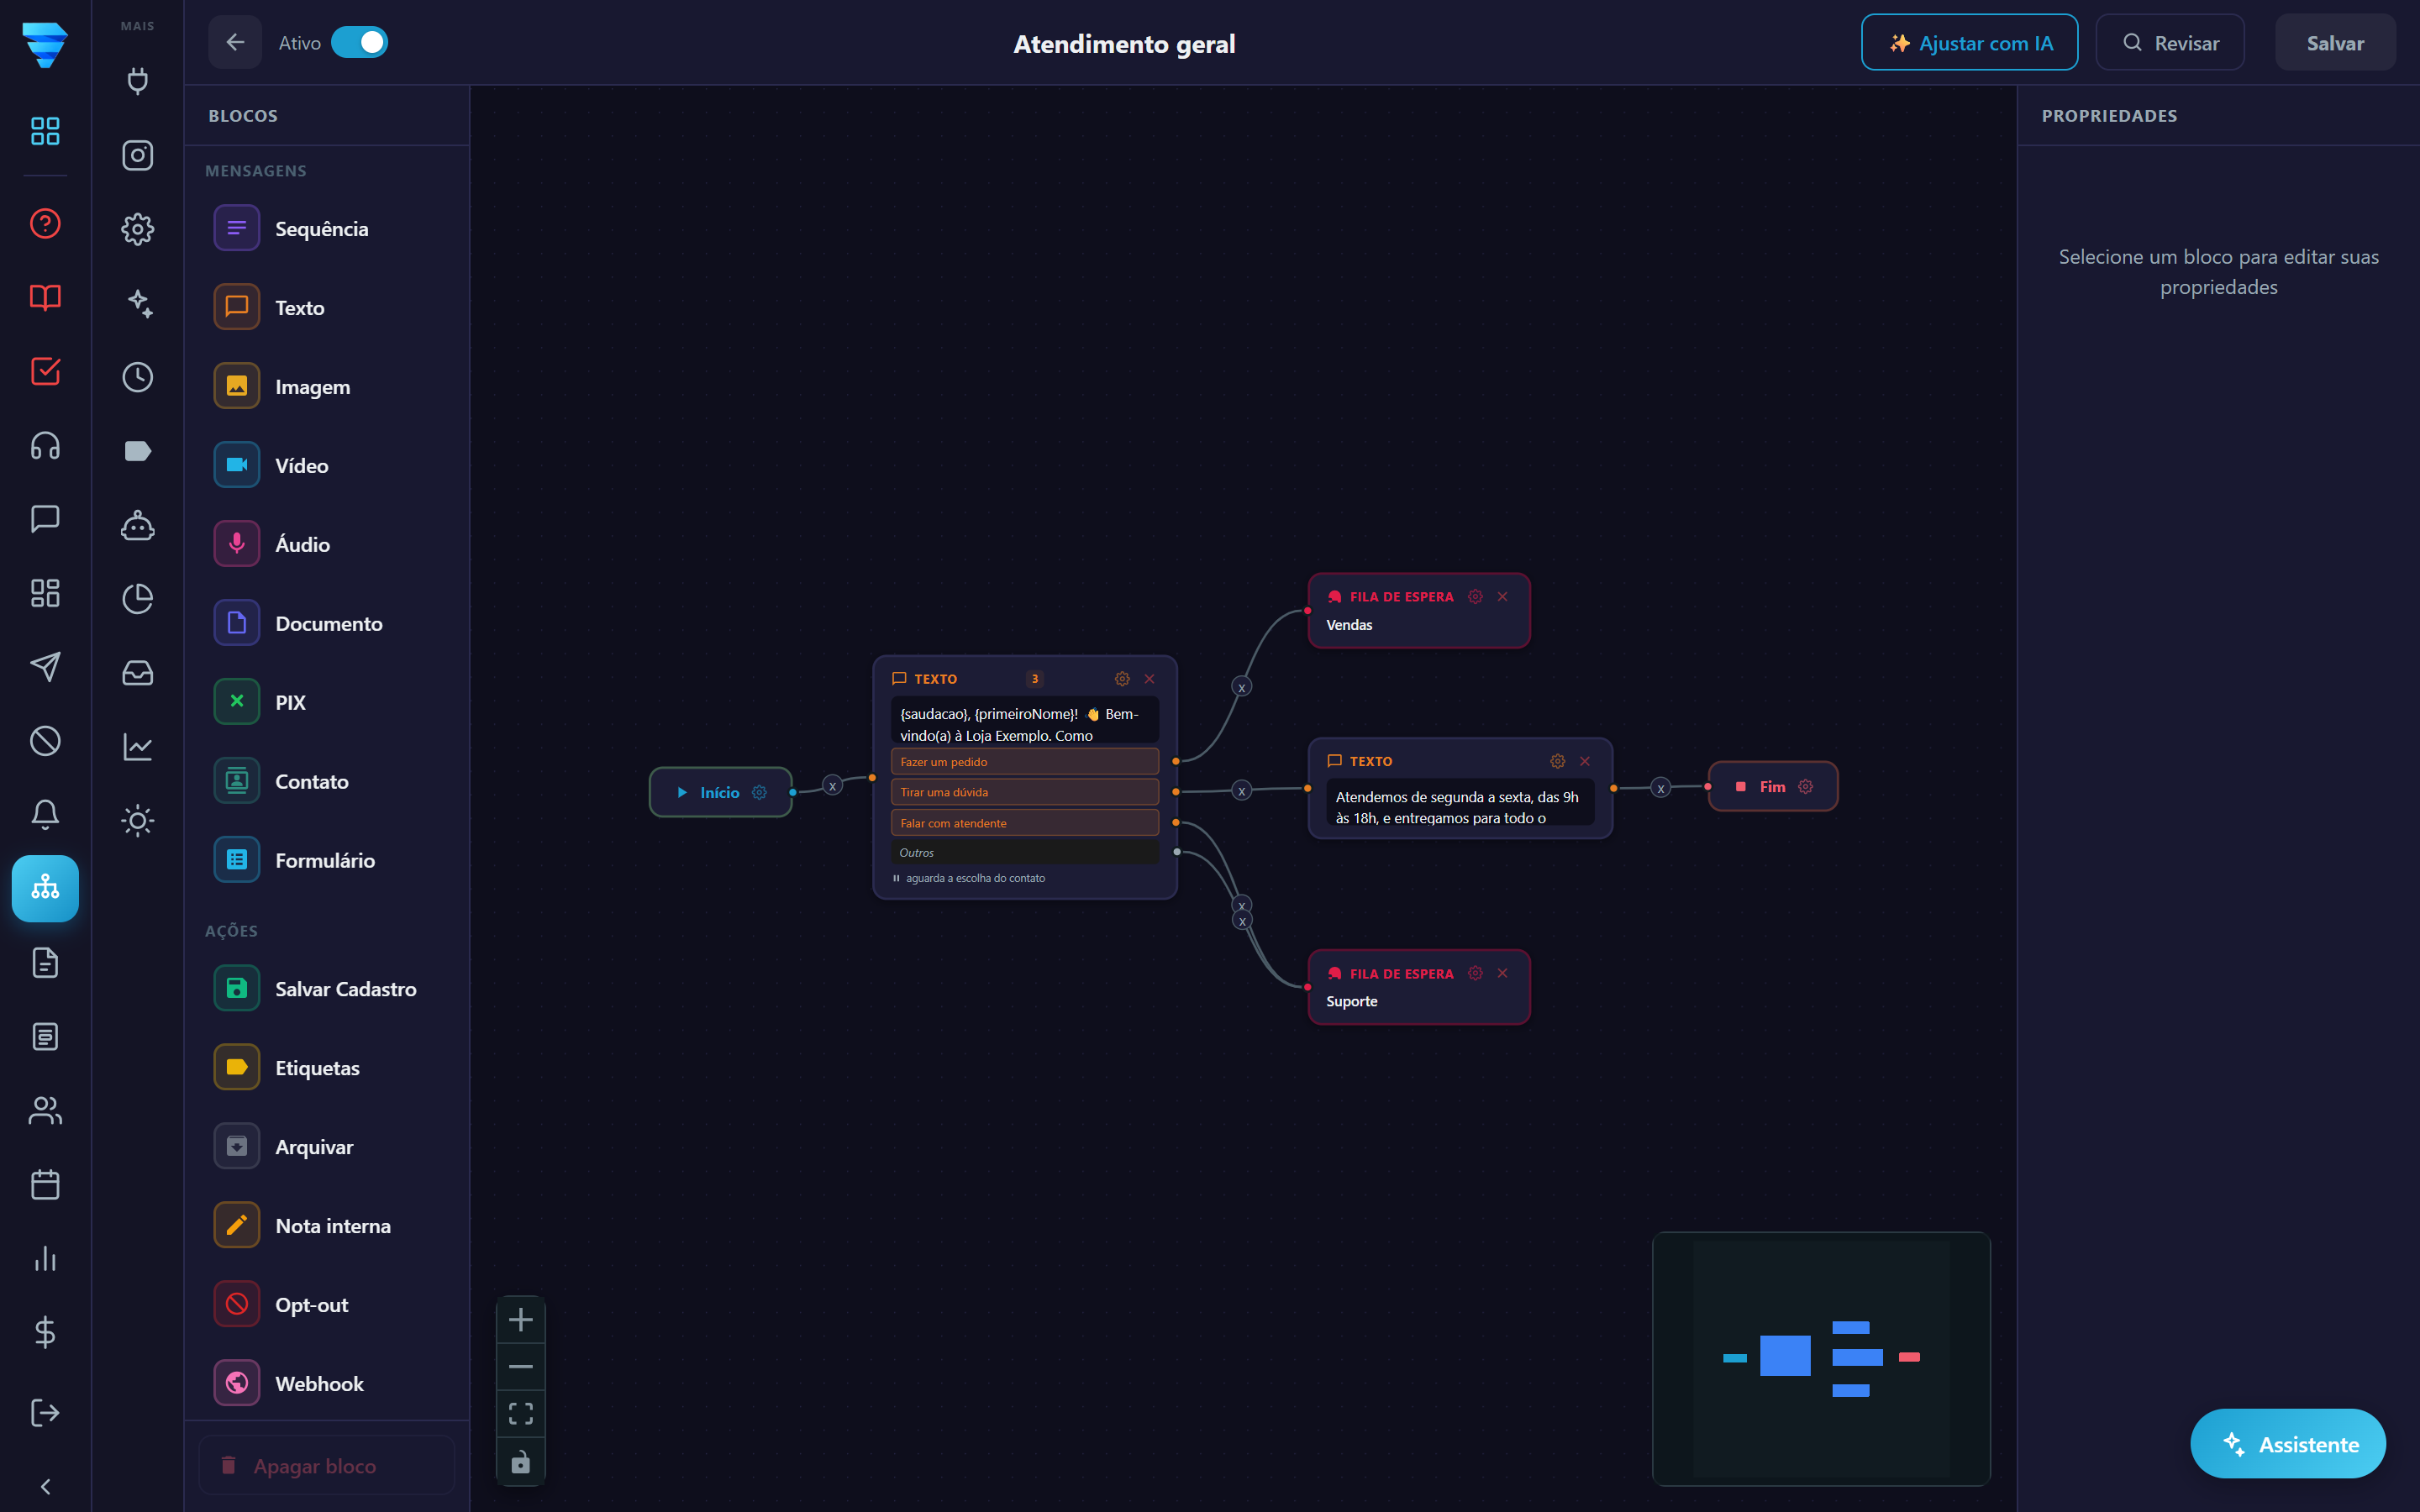The width and height of the screenshot is (2420, 1512).
Task: Select 'Fazer um pedido' option in Texto block
Action: tap(1025, 762)
